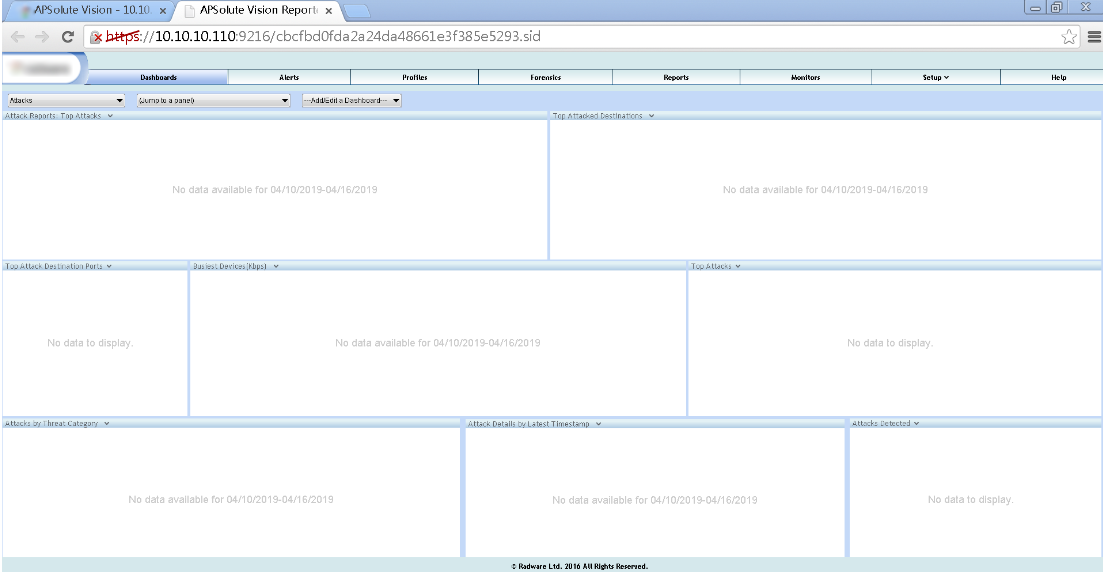
Task: Click the insecure HTTPS lock warning icon
Action: (x=97, y=37)
